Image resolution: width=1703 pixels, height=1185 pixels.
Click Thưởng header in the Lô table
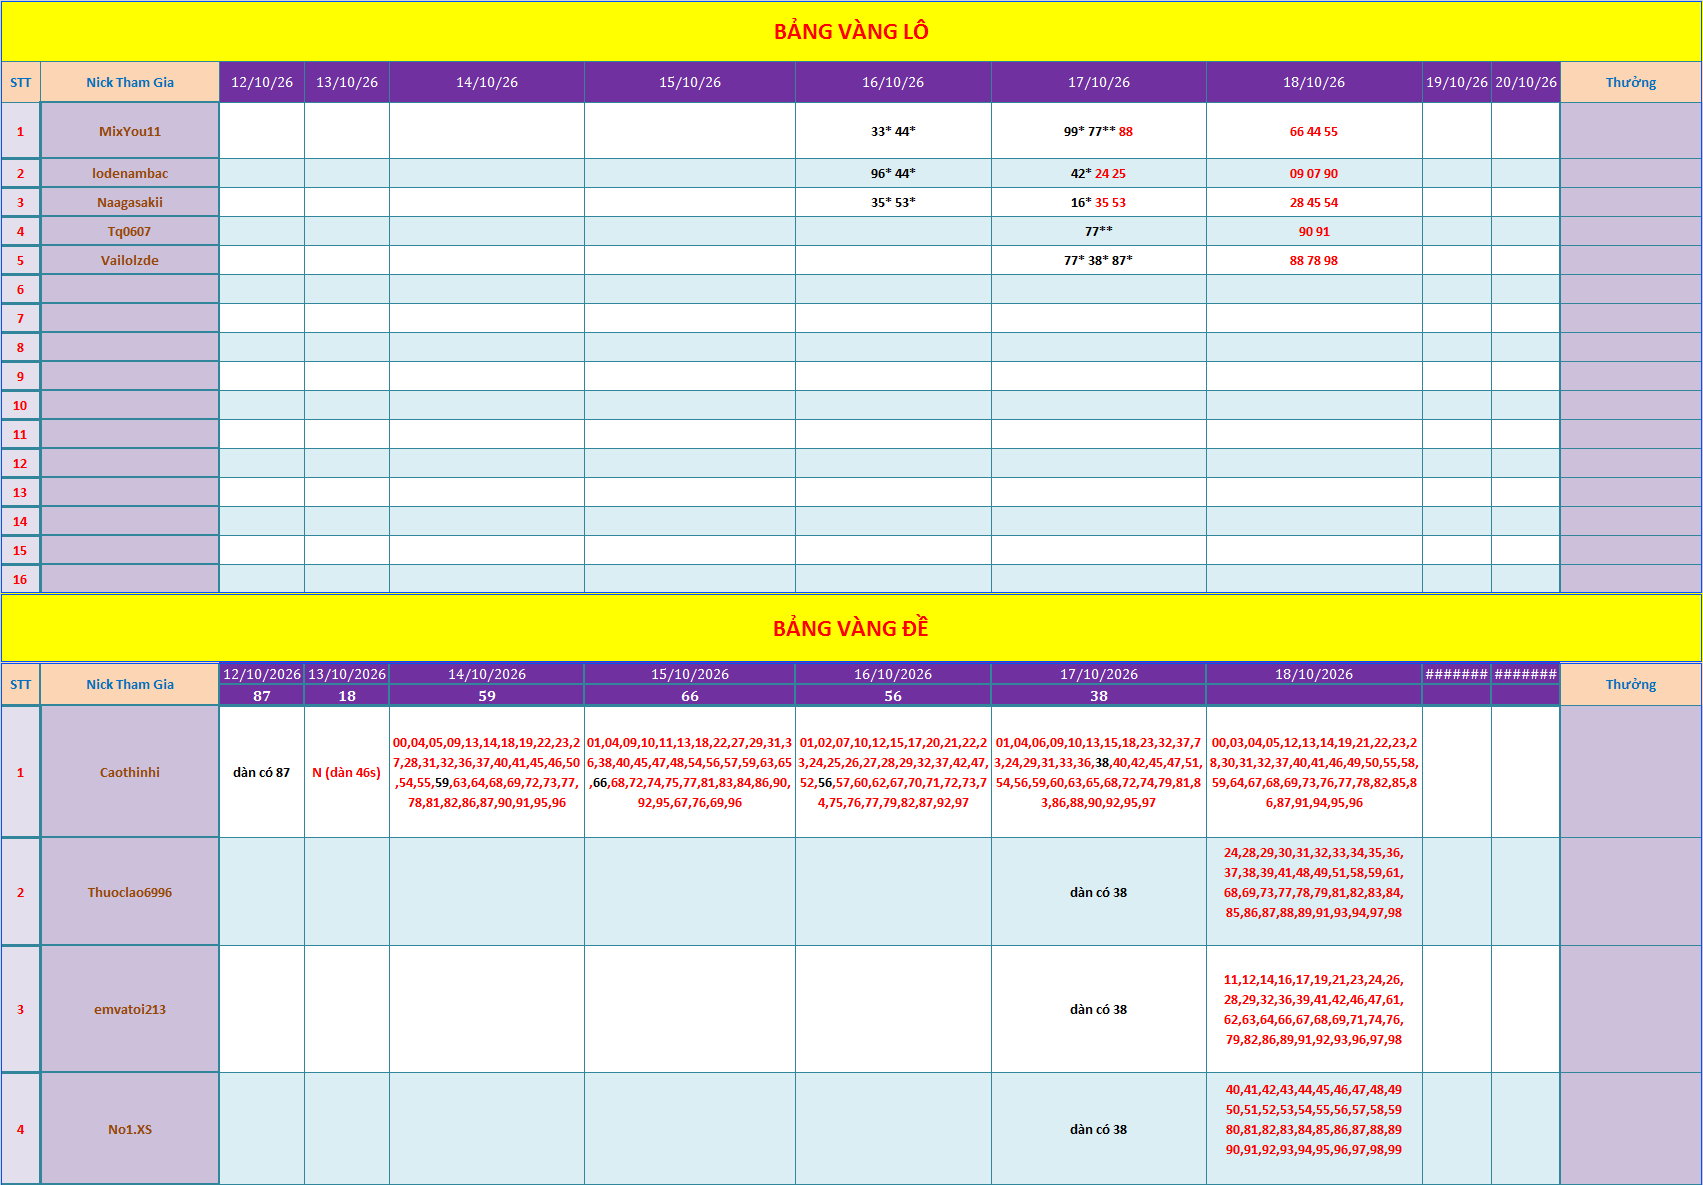pos(1631,82)
